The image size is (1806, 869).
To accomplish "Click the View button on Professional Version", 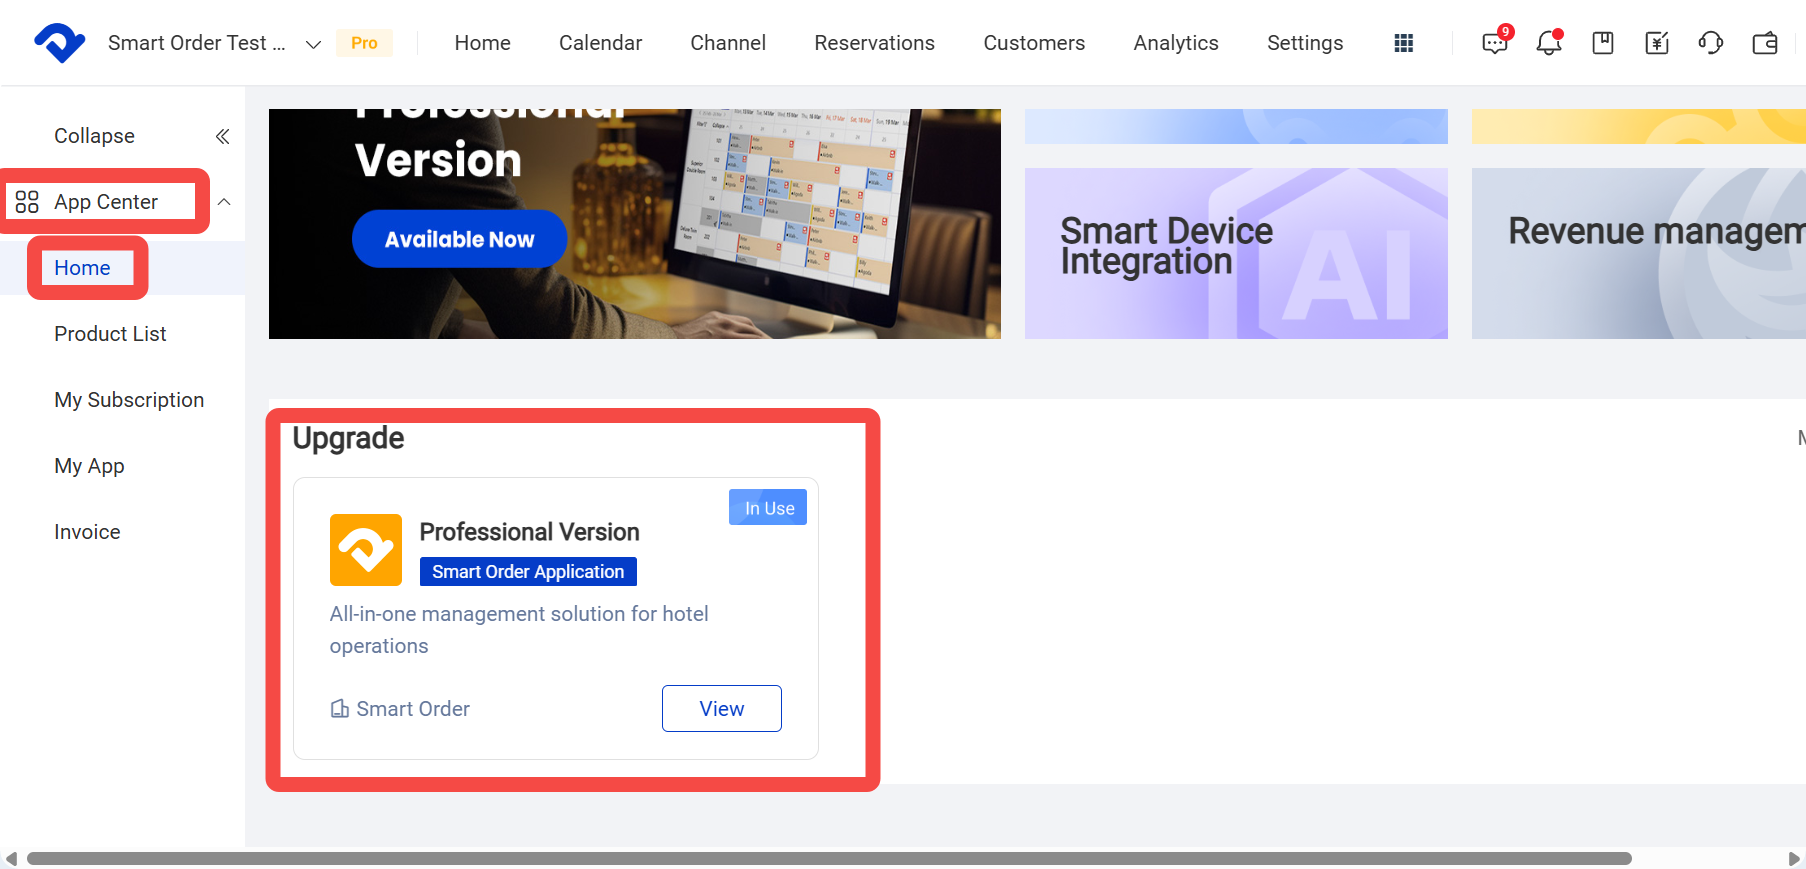I will click(722, 708).
